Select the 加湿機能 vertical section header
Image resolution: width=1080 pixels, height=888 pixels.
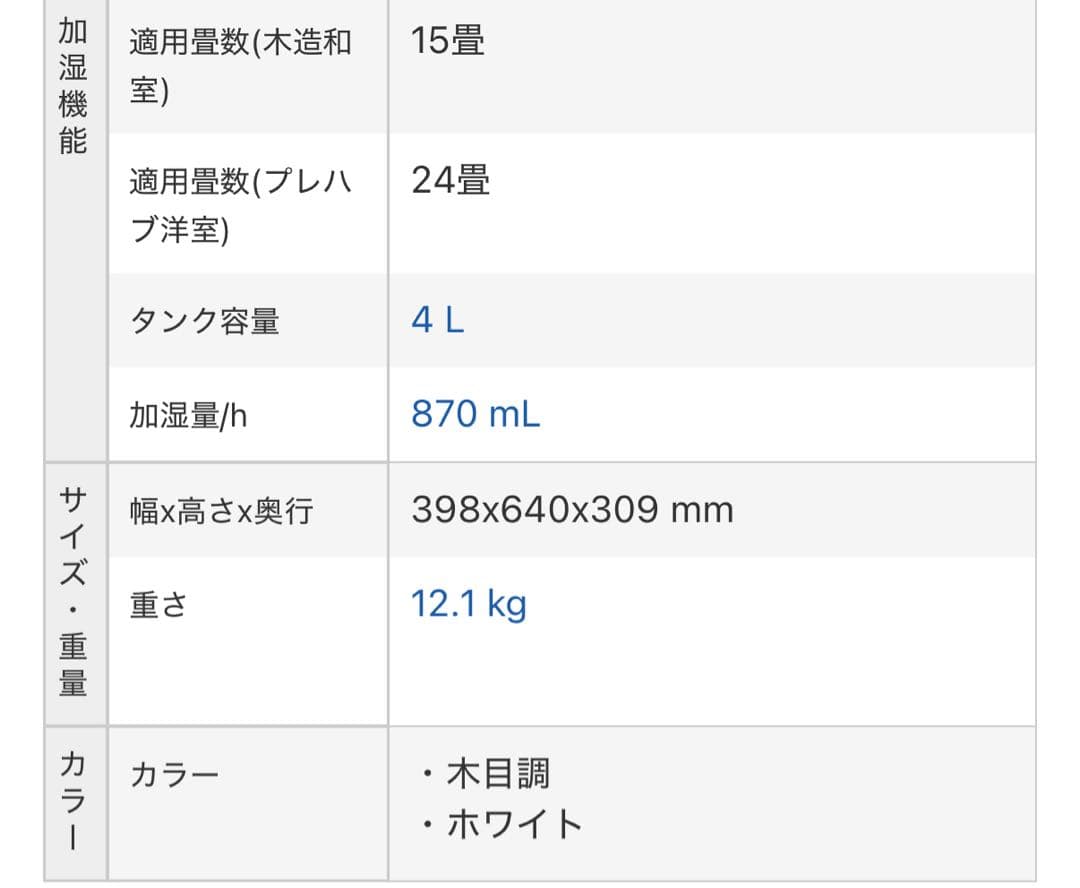[x=74, y=86]
